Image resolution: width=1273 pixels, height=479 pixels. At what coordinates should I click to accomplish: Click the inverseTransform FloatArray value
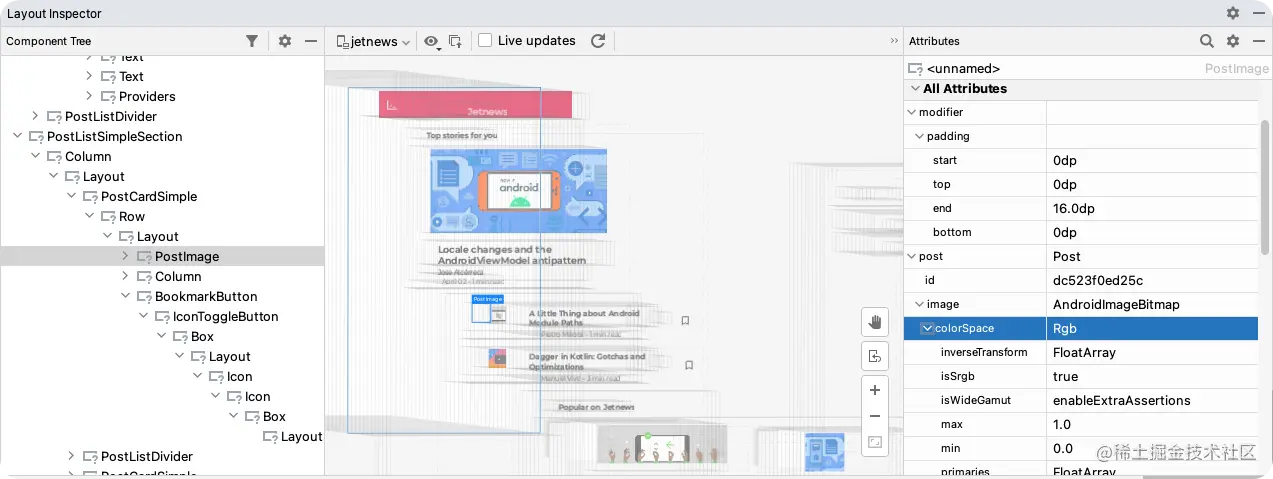(1084, 352)
